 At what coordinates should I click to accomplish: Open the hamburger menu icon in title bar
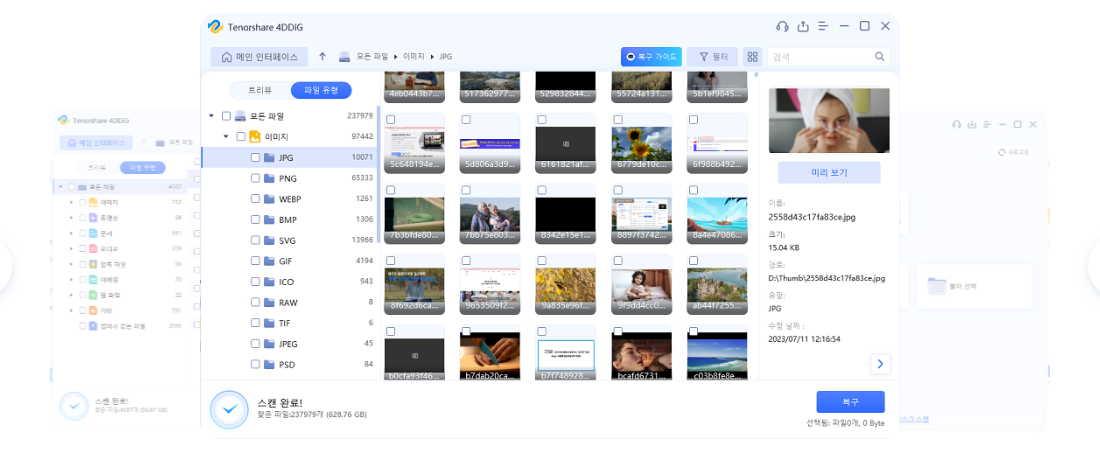click(x=824, y=27)
